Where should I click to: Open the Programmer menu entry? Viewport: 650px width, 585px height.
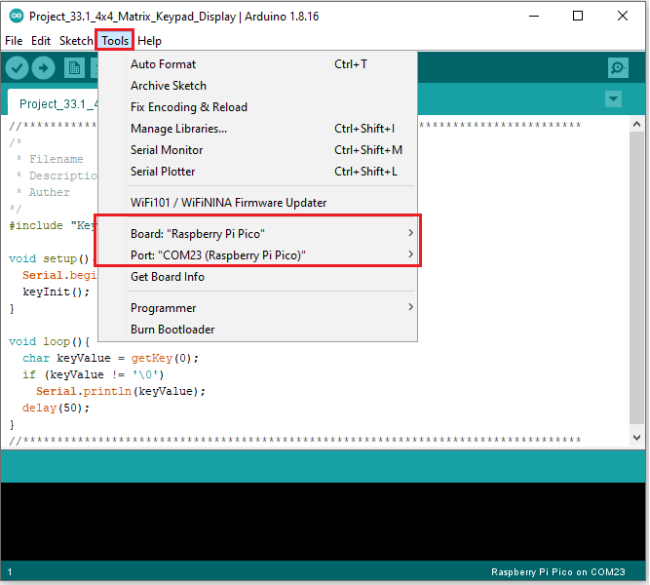[x=257, y=308]
